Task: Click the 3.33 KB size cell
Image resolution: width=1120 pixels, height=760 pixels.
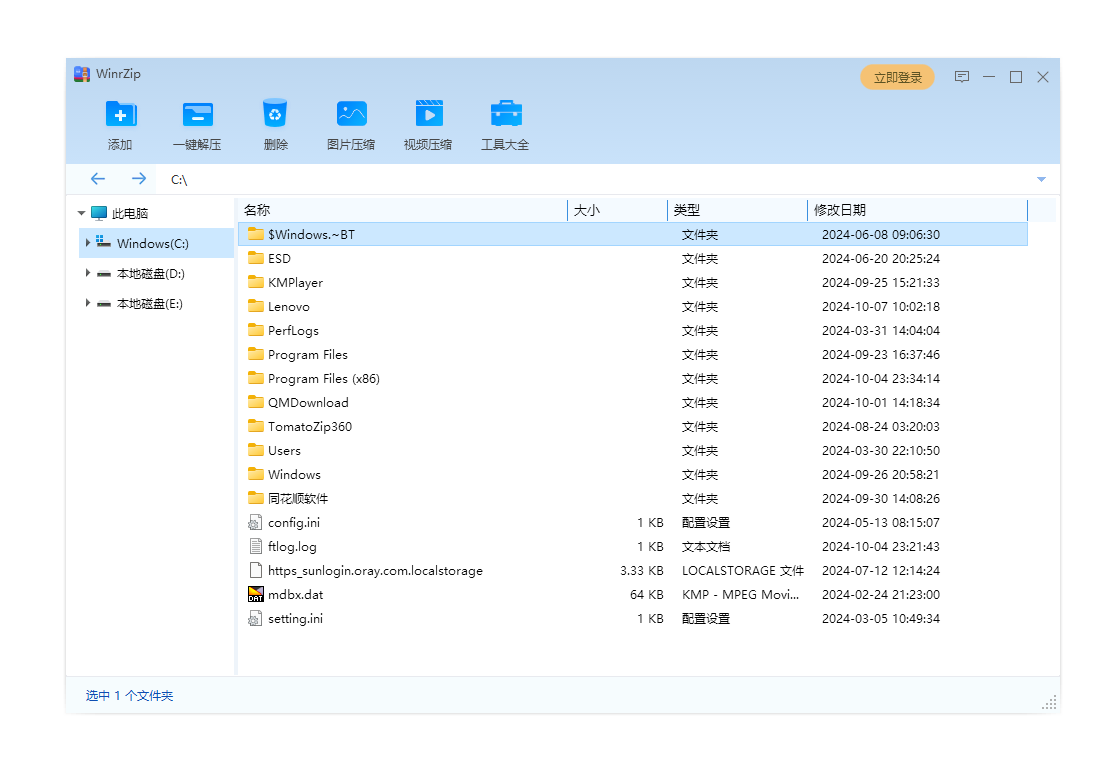Action: click(x=641, y=571)
